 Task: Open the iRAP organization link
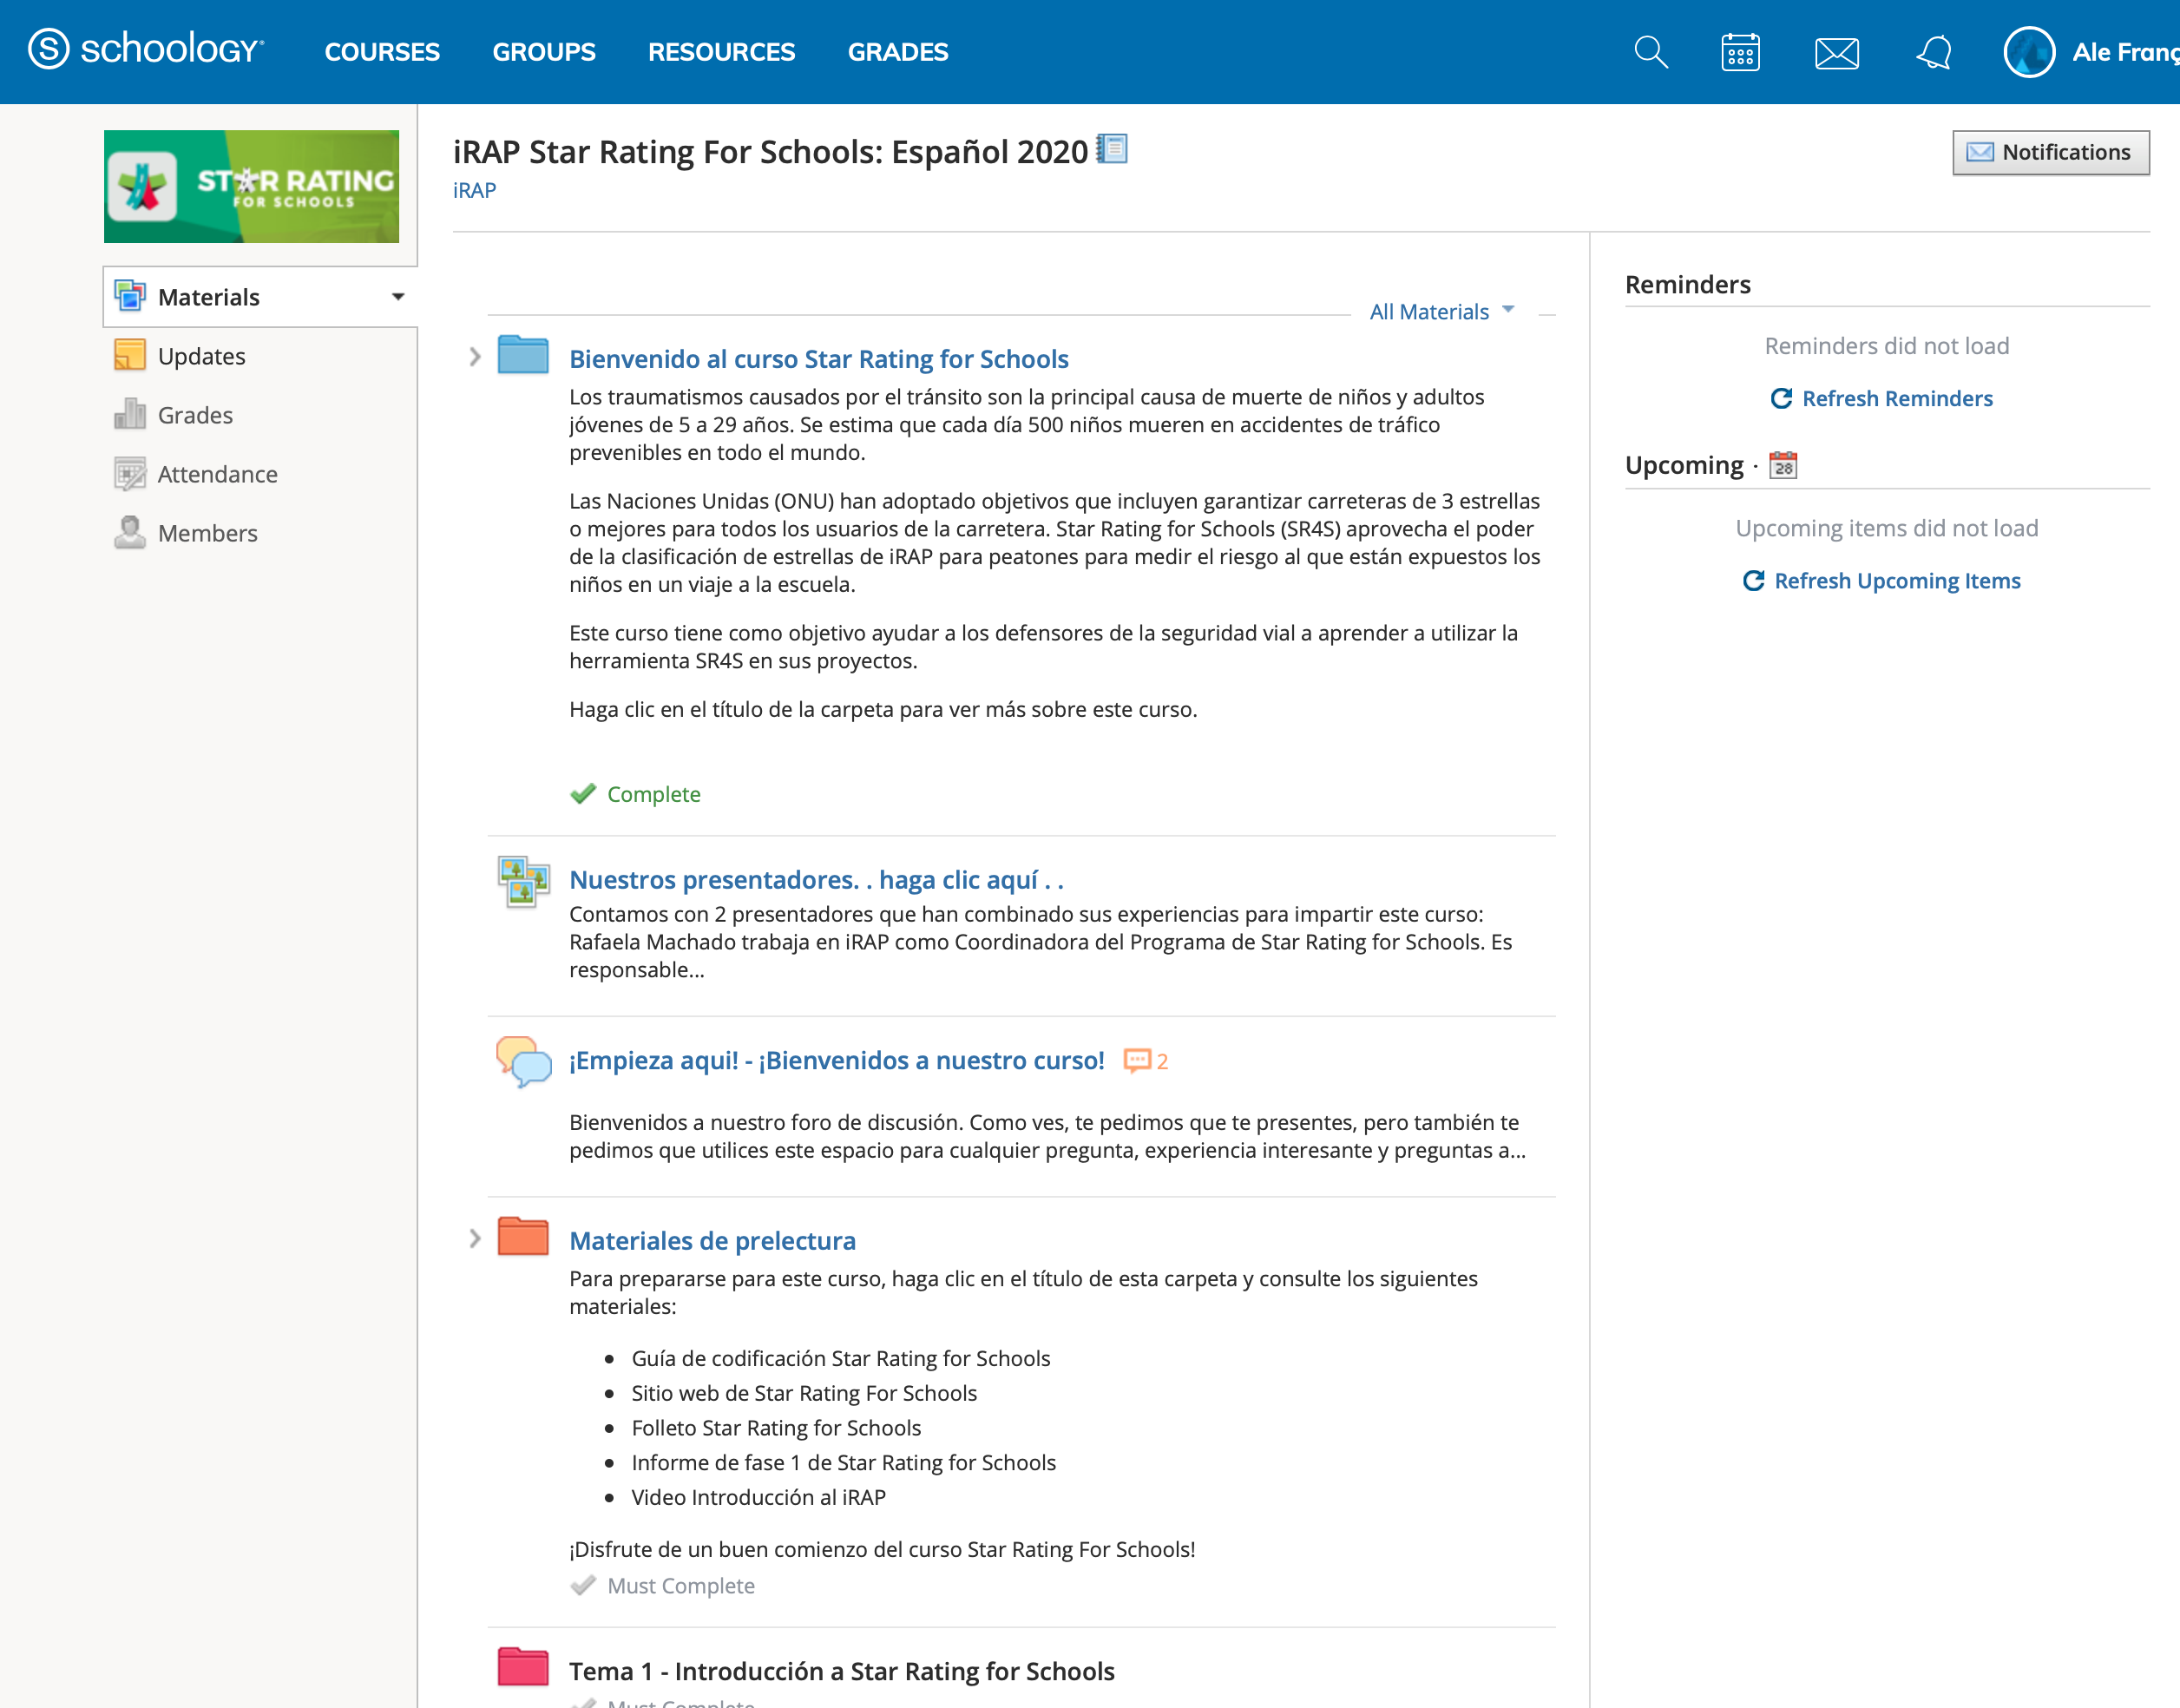click(474, 190)
